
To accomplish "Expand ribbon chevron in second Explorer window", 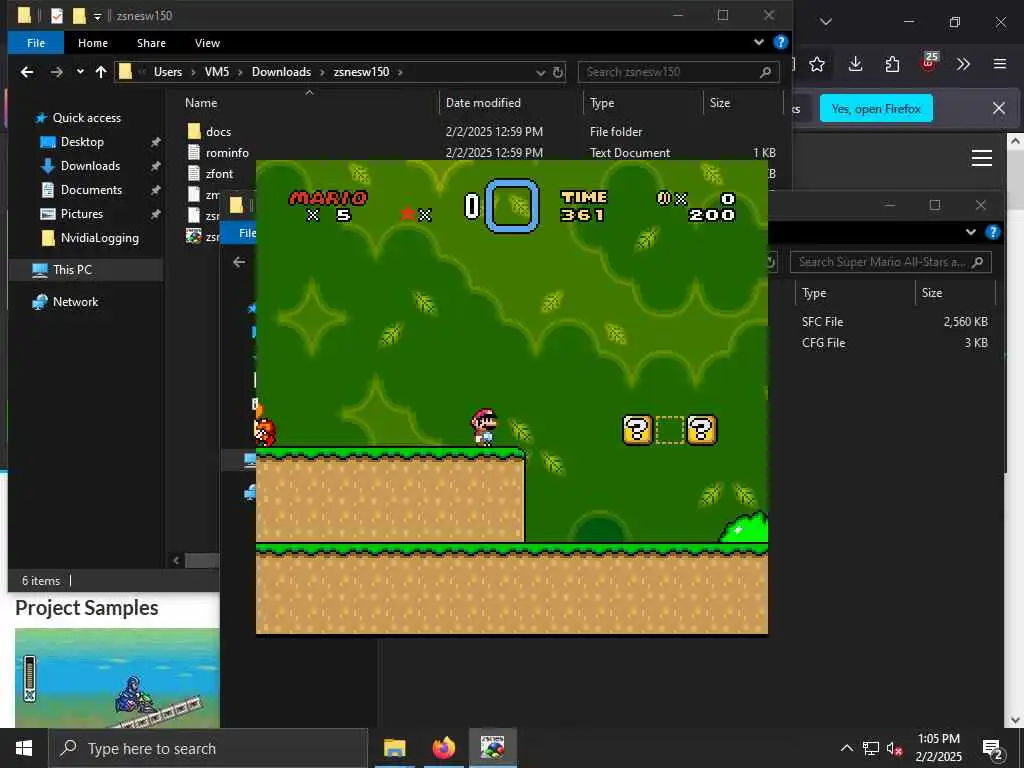I will point(970,232).
